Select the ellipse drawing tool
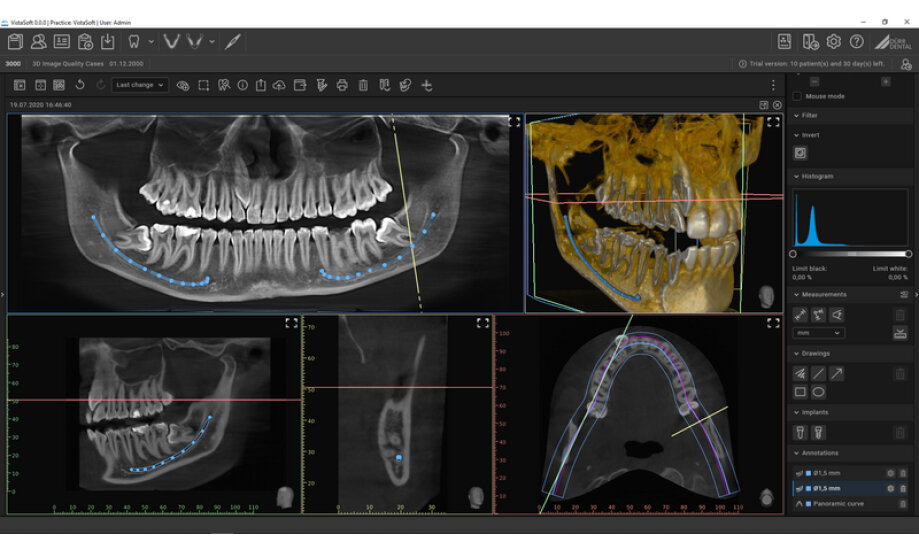The height and width of the screenshot is (552, 919). (818, 392)
